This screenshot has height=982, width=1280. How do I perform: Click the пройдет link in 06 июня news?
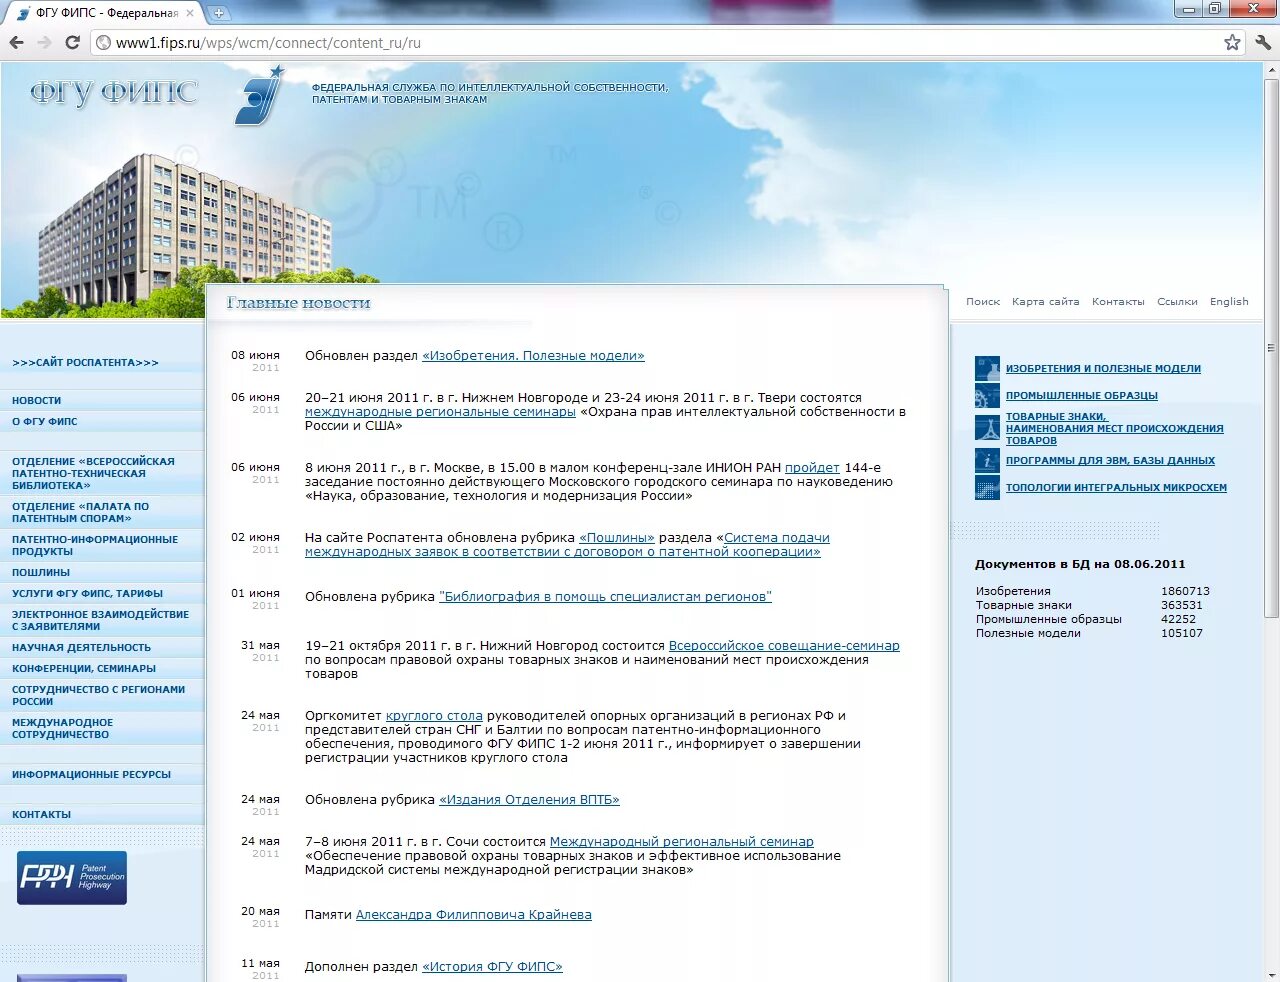tap(812, 468)
